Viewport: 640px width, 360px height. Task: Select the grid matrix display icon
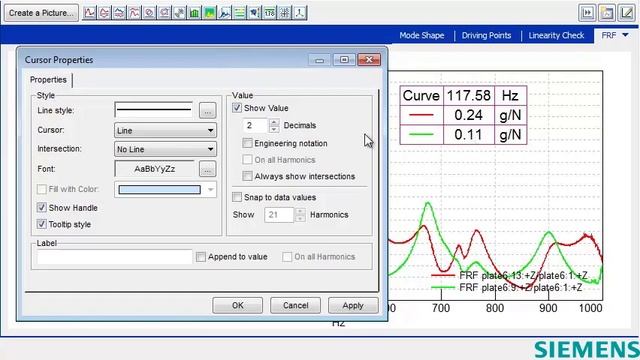285,13
